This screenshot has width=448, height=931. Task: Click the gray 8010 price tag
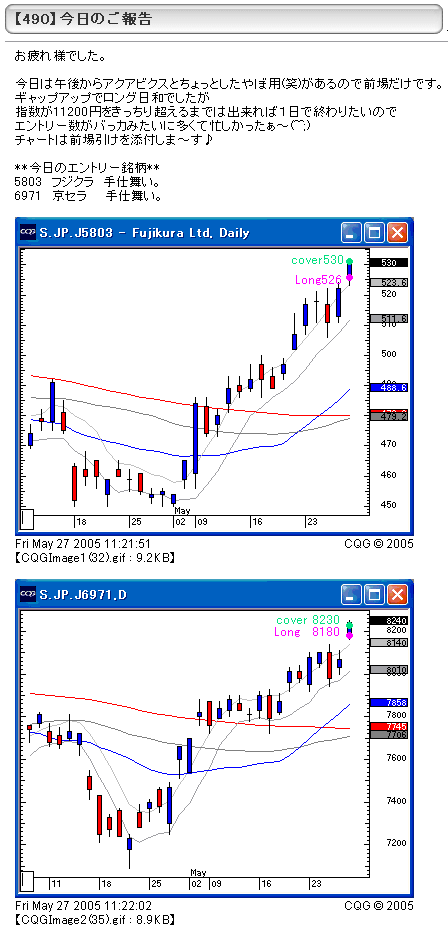[389, 670]
